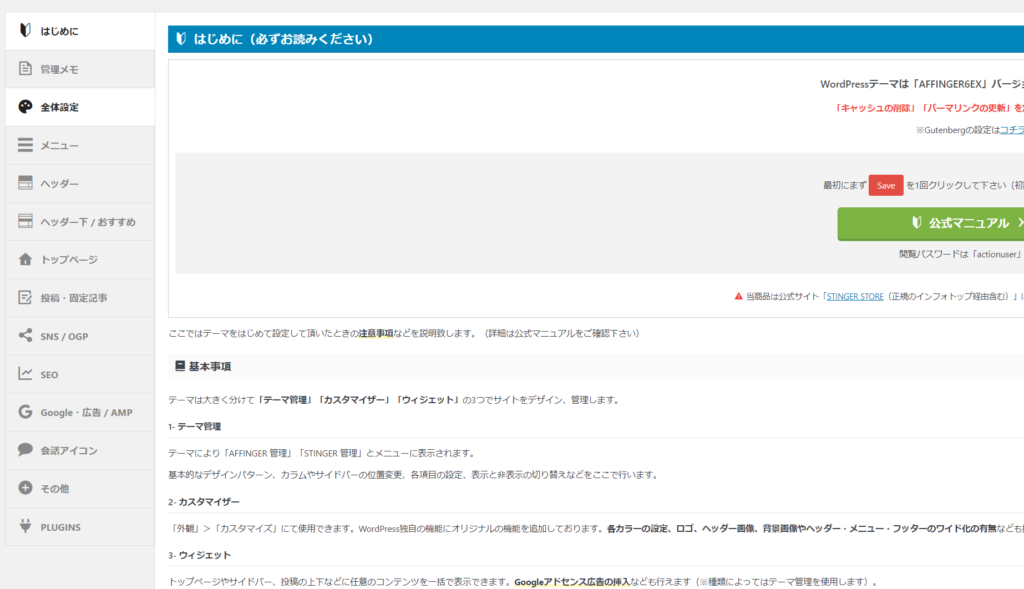Image resolution: width=1024 pixels, height=589 pixels.
Task: Open the green 公式マニュアル button
Action: pyautogui.click(x=931, y=223)
